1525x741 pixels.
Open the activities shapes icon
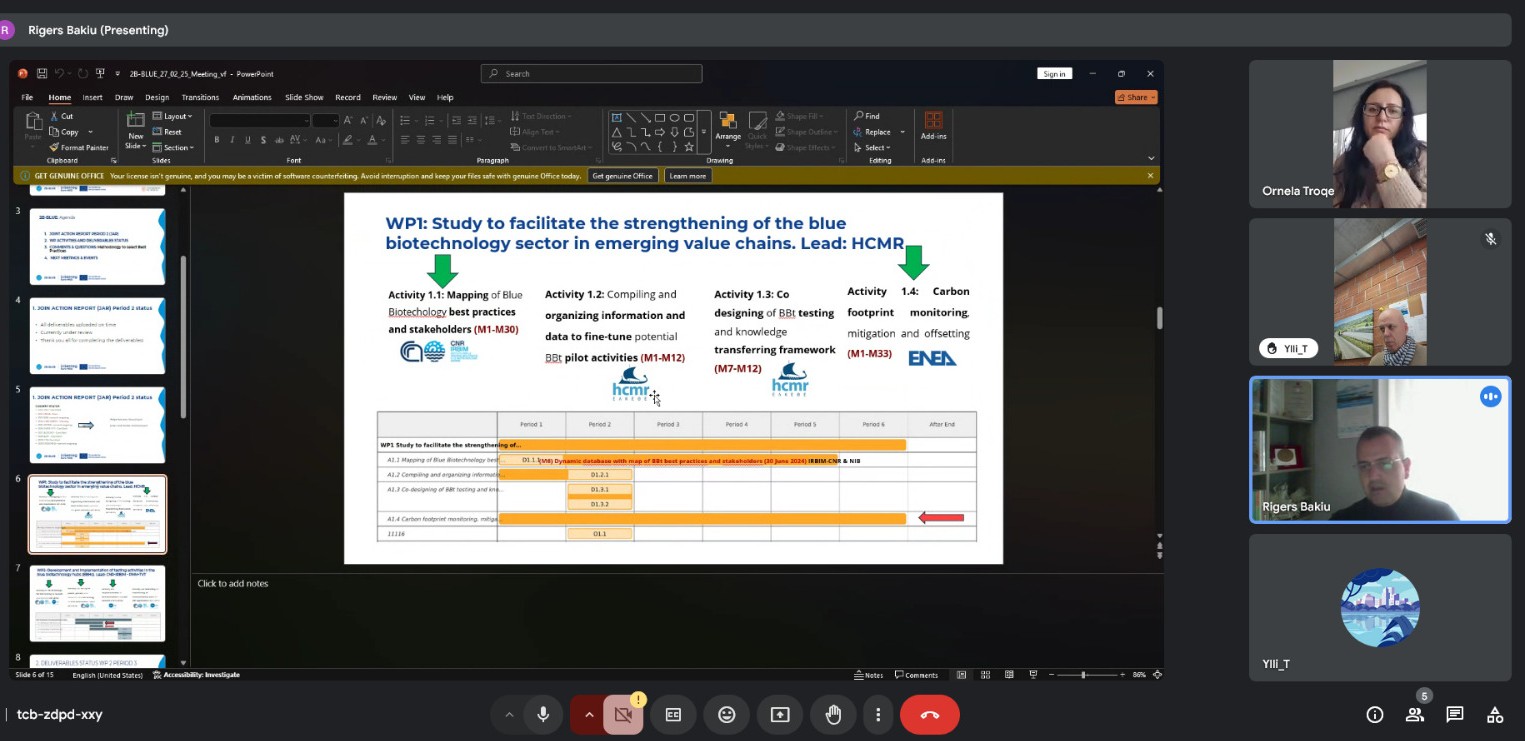(1495, 714)
